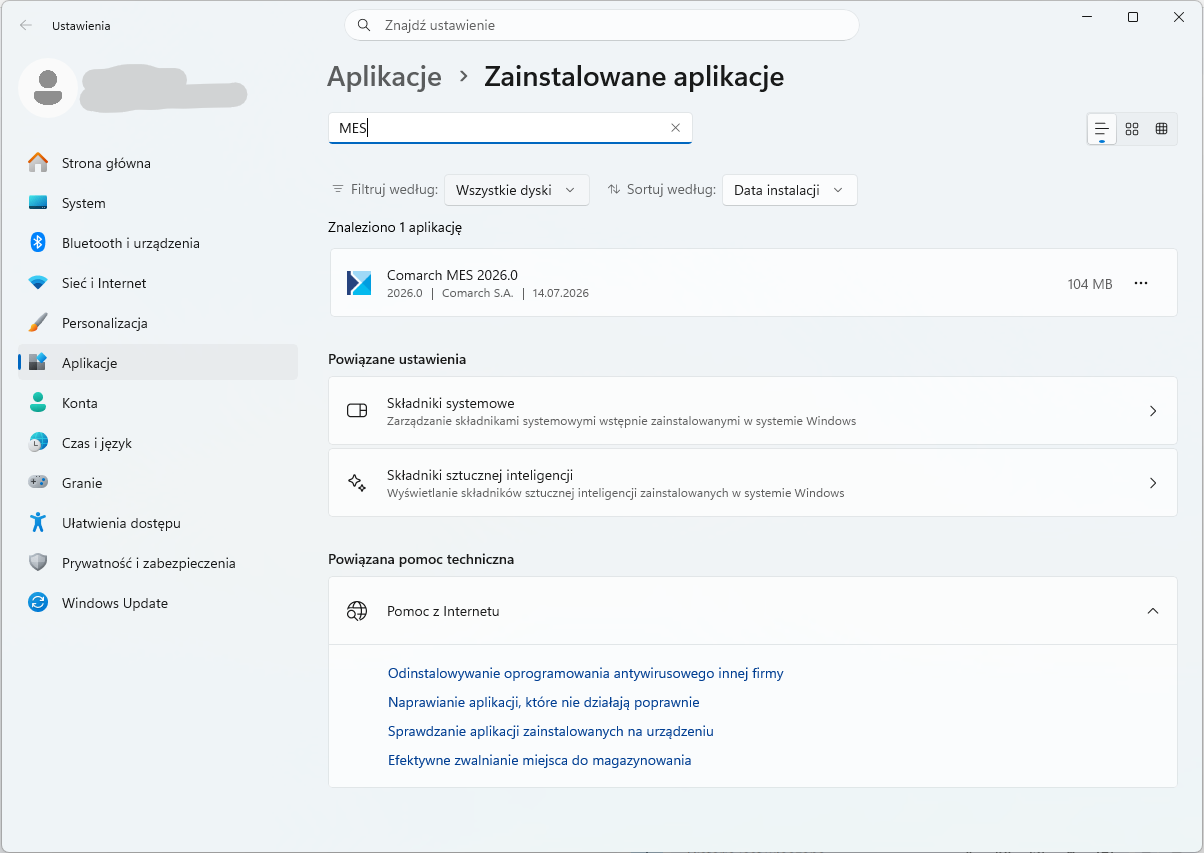Image resolution: width=1204 pixels, height=853 pixels.
Task: Click the Wi-Fi icon for Sieć i Internet
Action: click(x=38, y=283)
